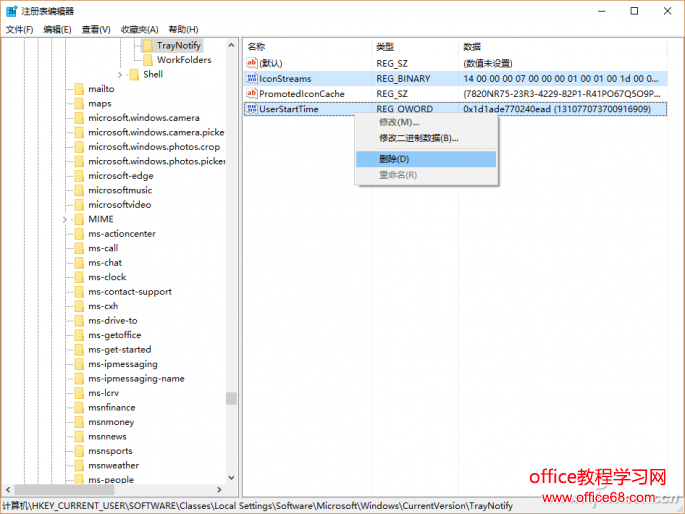Select the UserStartTime value name

pyautogui.click(x=289, y=109)
